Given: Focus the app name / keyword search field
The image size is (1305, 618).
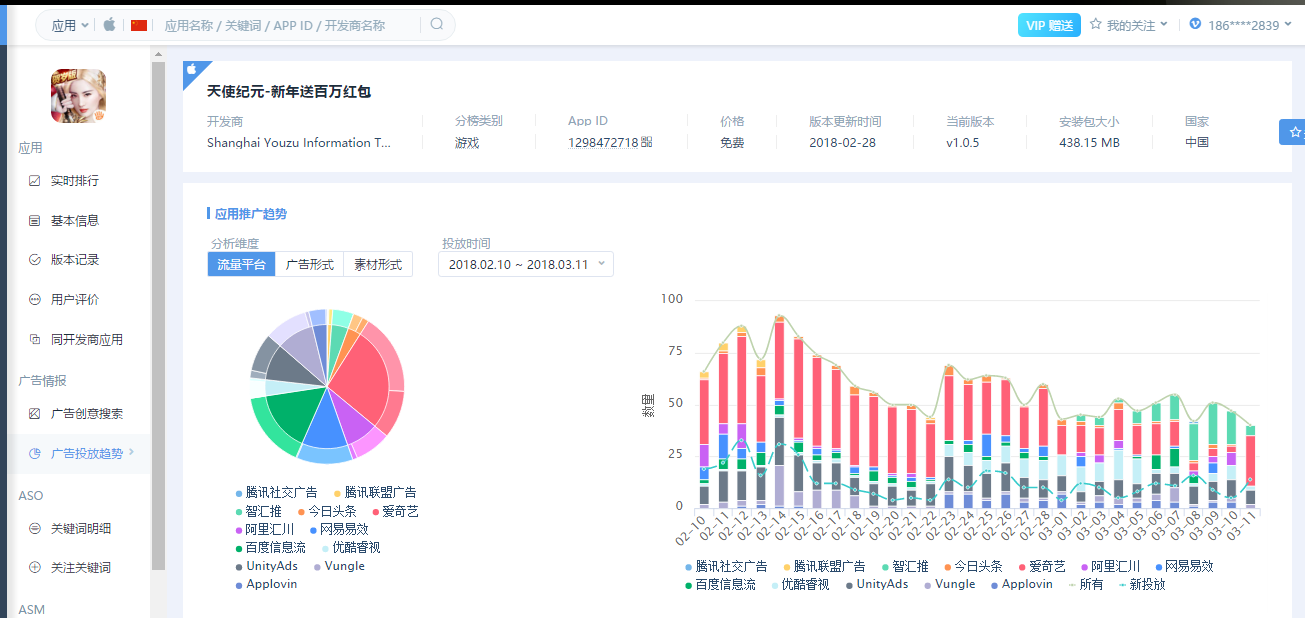Looking at the screenshot, I should tap(288, 25).
